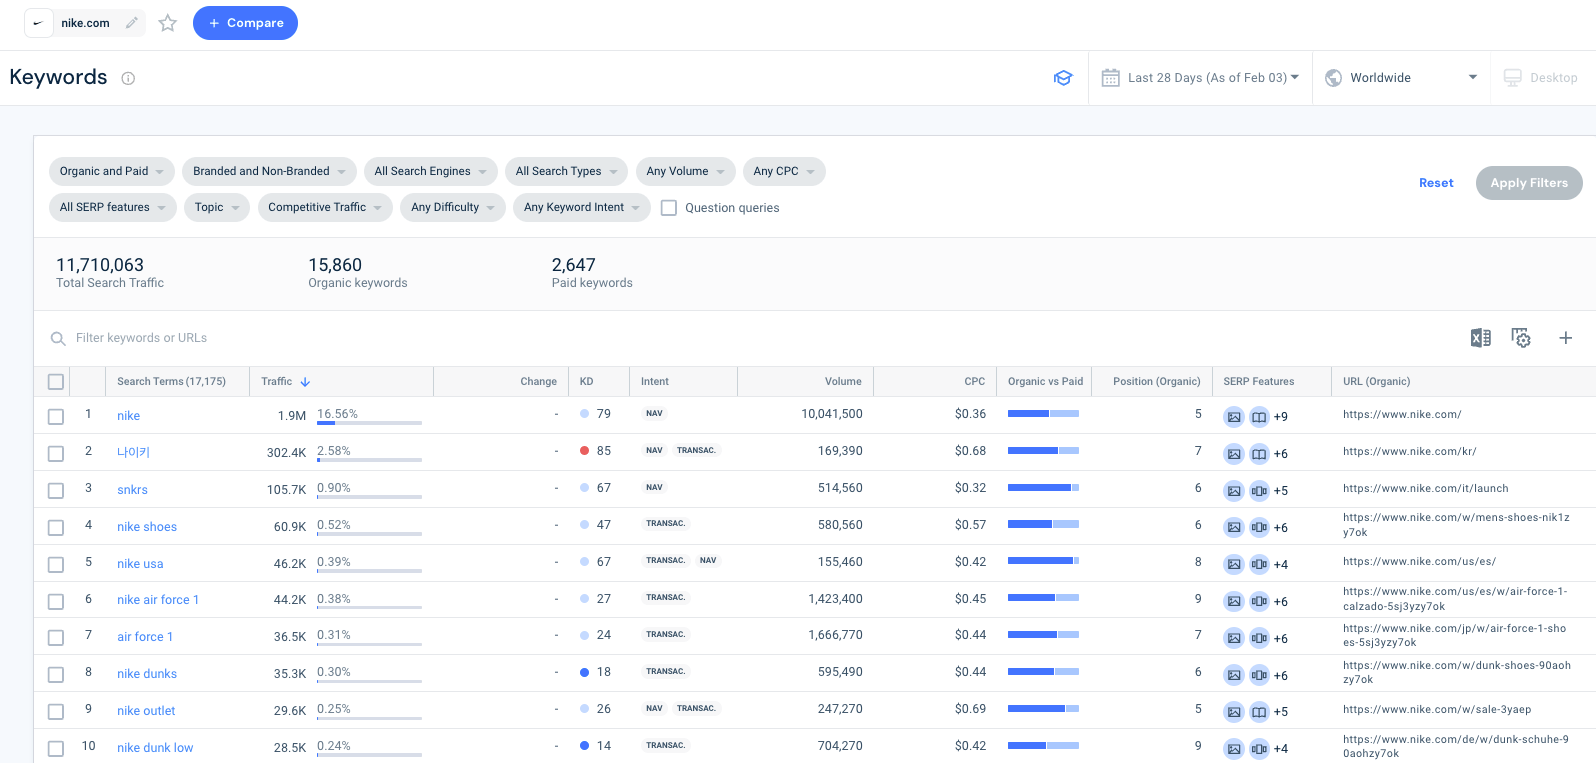
Task: Click the Reset filters link
Action: (1435, 183)
